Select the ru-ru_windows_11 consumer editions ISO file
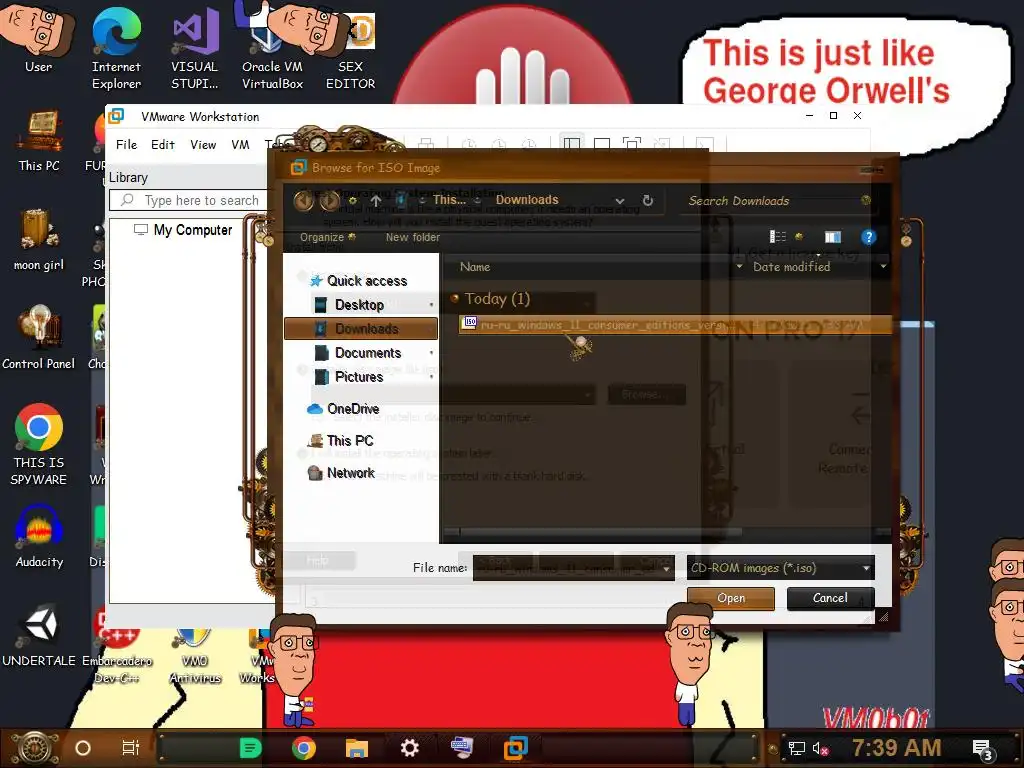 [x=675, y=325]
